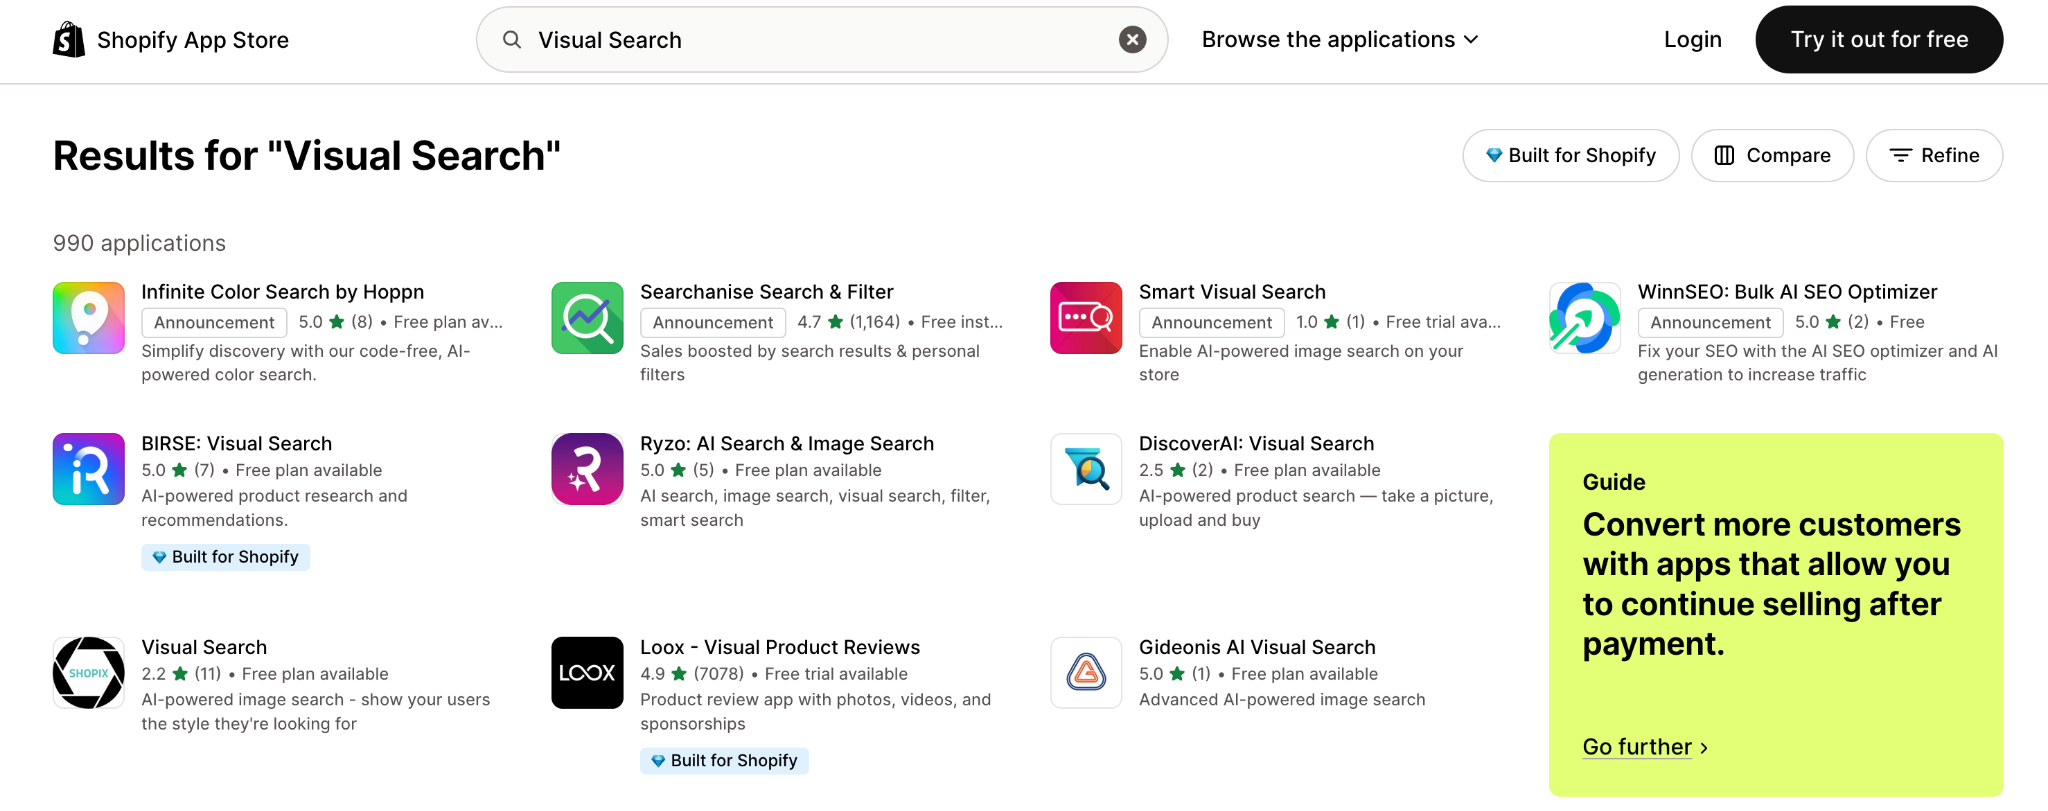This screenshot has width=2048, height=811.
Task: Open the WinnSEO app icon
Action: coord(1584,318)
